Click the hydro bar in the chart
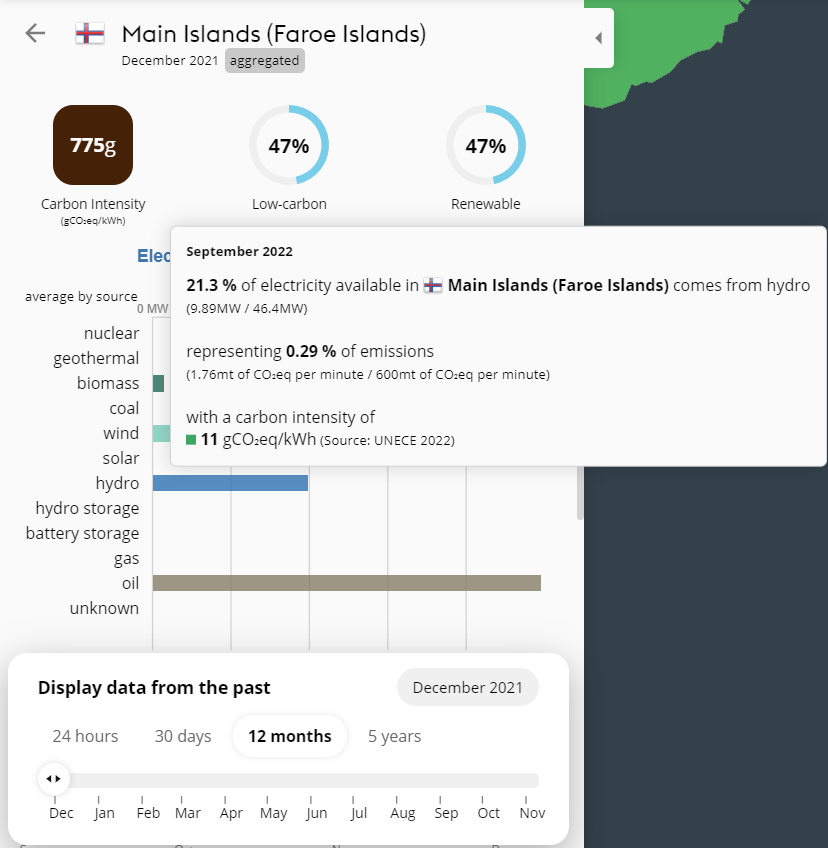828x848 pixels. (x=230, y=483)
